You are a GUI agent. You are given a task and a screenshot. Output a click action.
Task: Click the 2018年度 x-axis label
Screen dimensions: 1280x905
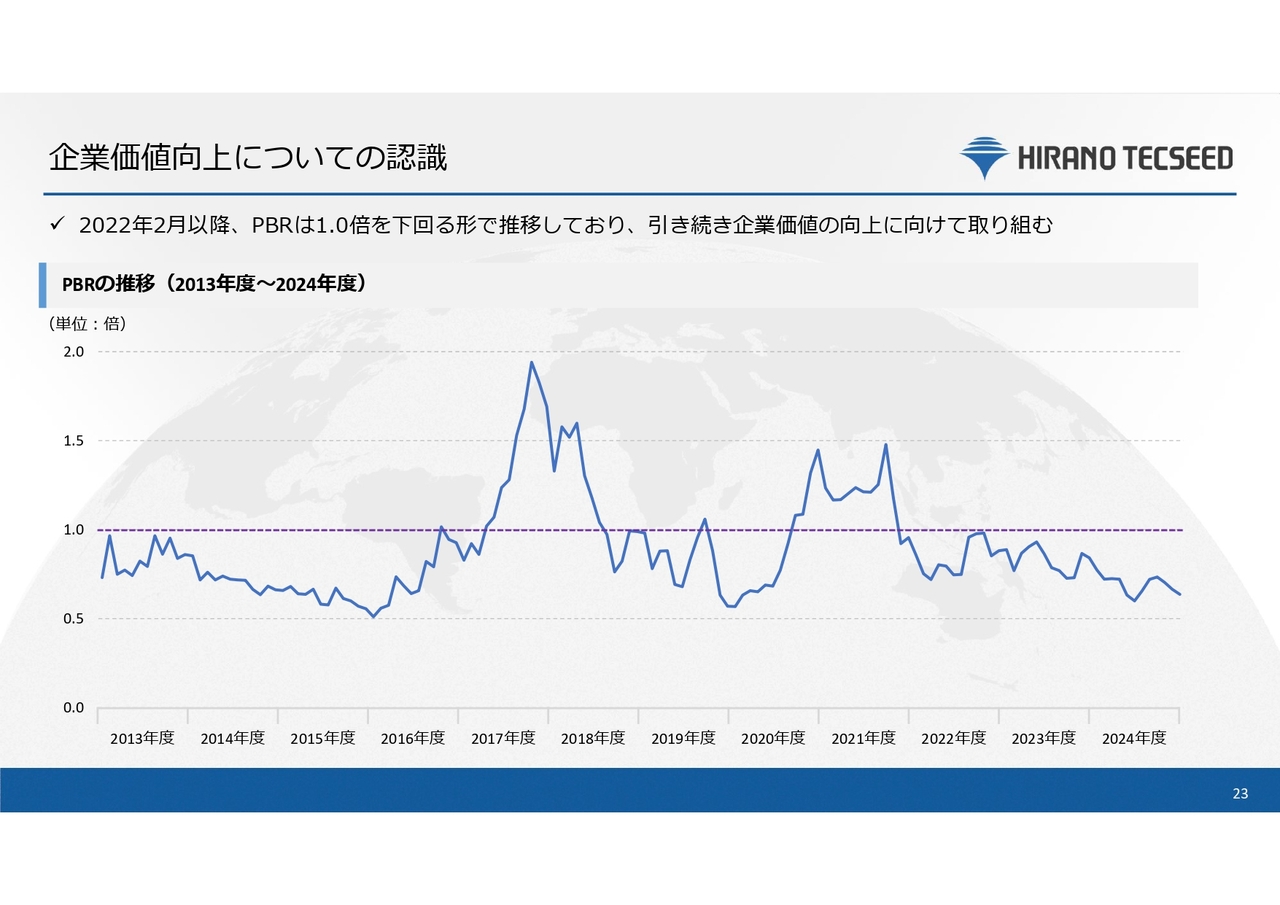(x=593, y=738)
